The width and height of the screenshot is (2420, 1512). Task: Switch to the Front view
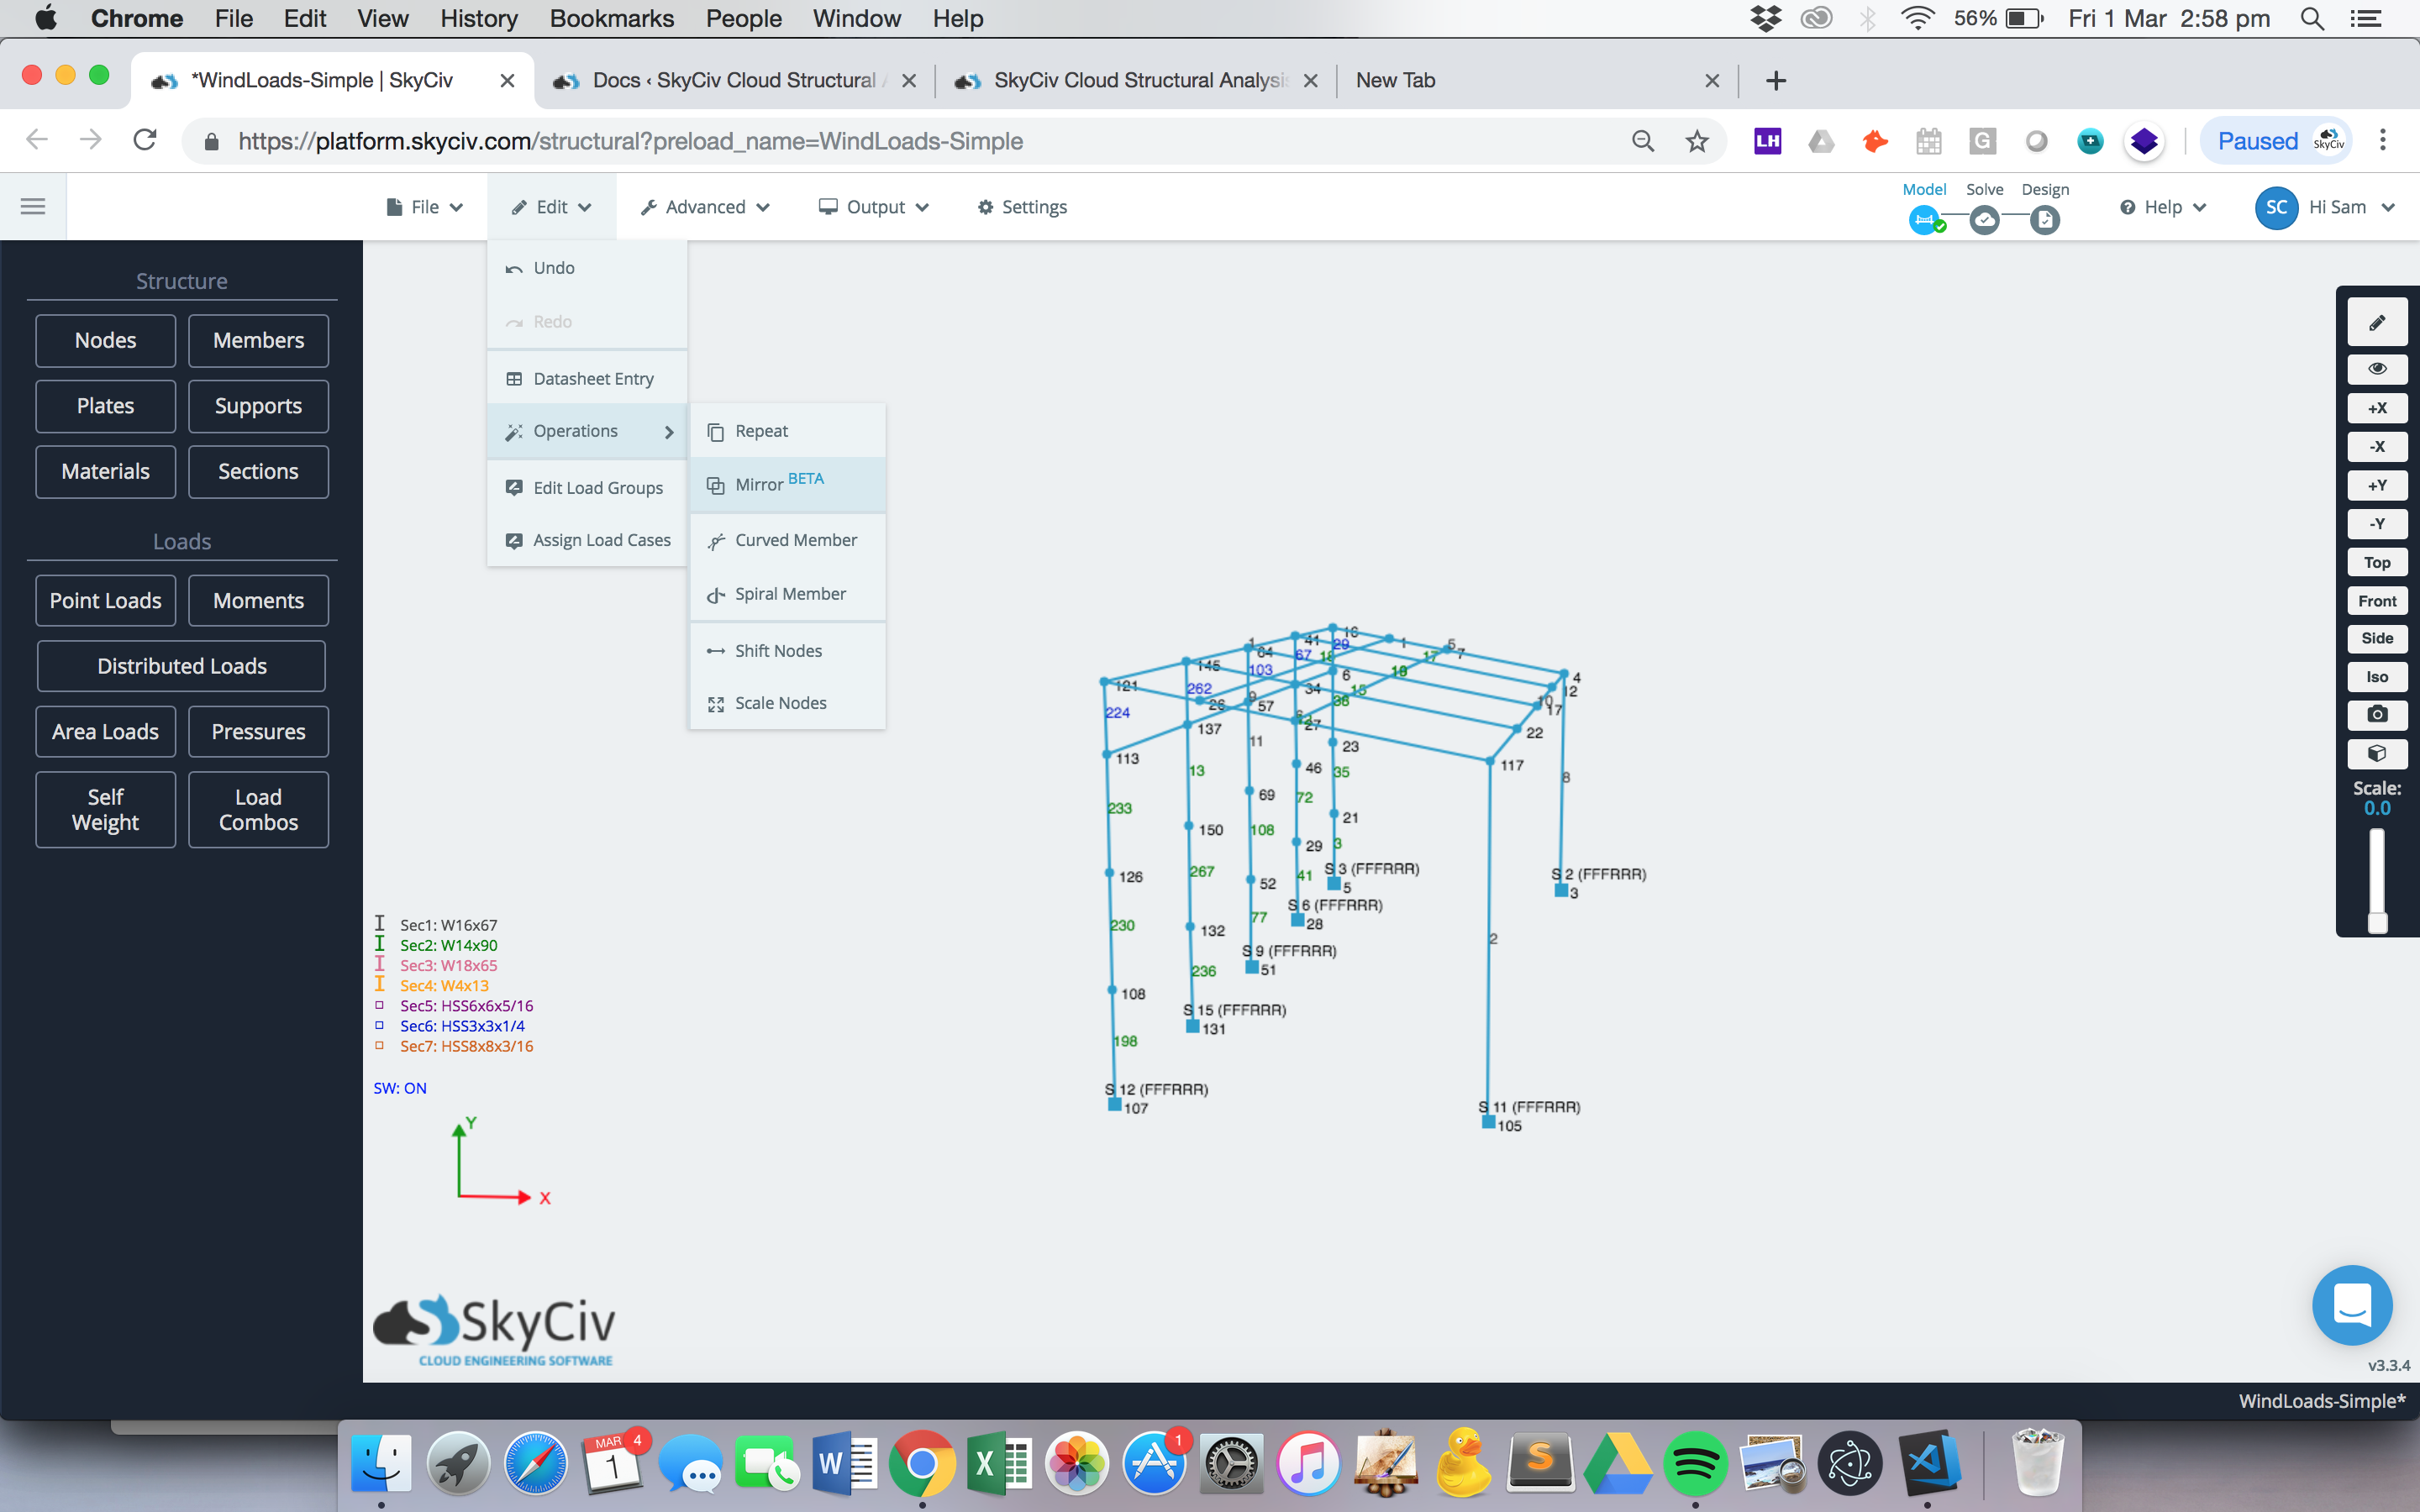point(2377,601)
